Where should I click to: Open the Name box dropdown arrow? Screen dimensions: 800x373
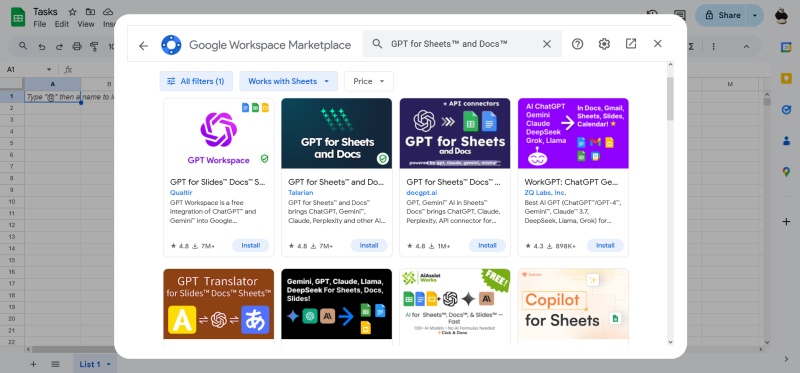[49, 69]
